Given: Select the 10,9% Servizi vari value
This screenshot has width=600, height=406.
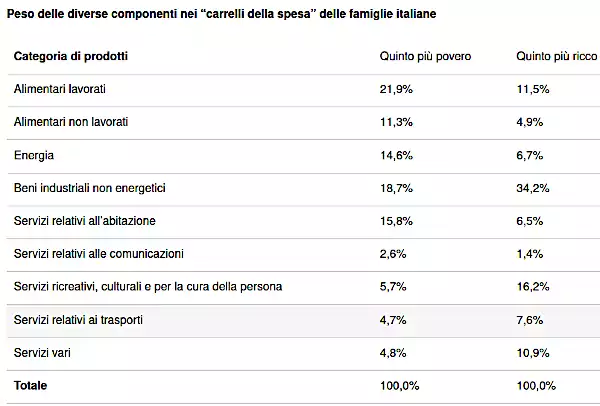Looking at the screenshot, I should click(533, 353).
